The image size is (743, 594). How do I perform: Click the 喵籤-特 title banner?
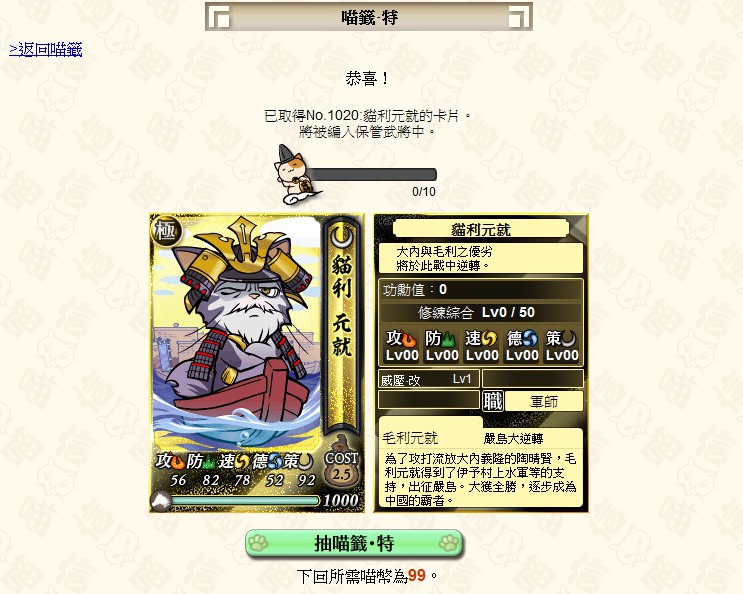(369, 17)
